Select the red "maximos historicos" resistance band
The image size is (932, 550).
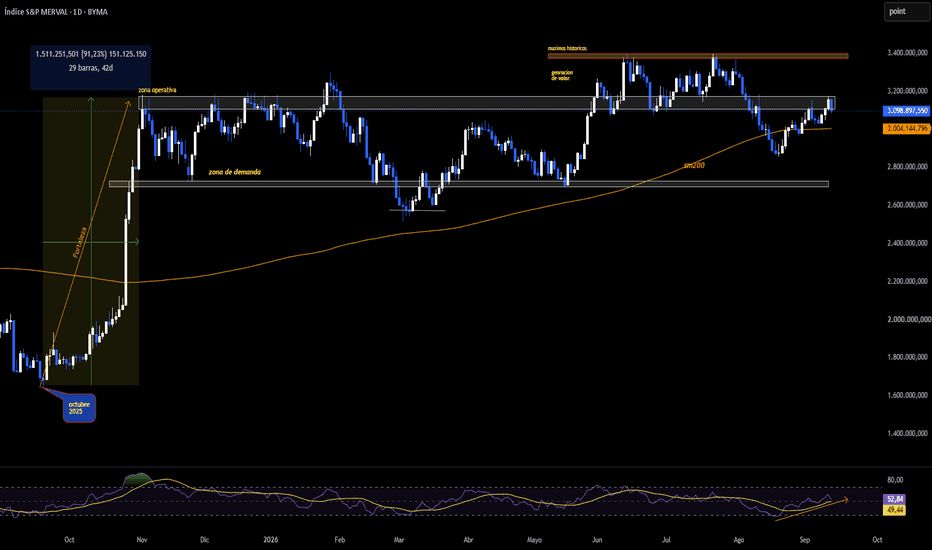[x=698, y=56]
